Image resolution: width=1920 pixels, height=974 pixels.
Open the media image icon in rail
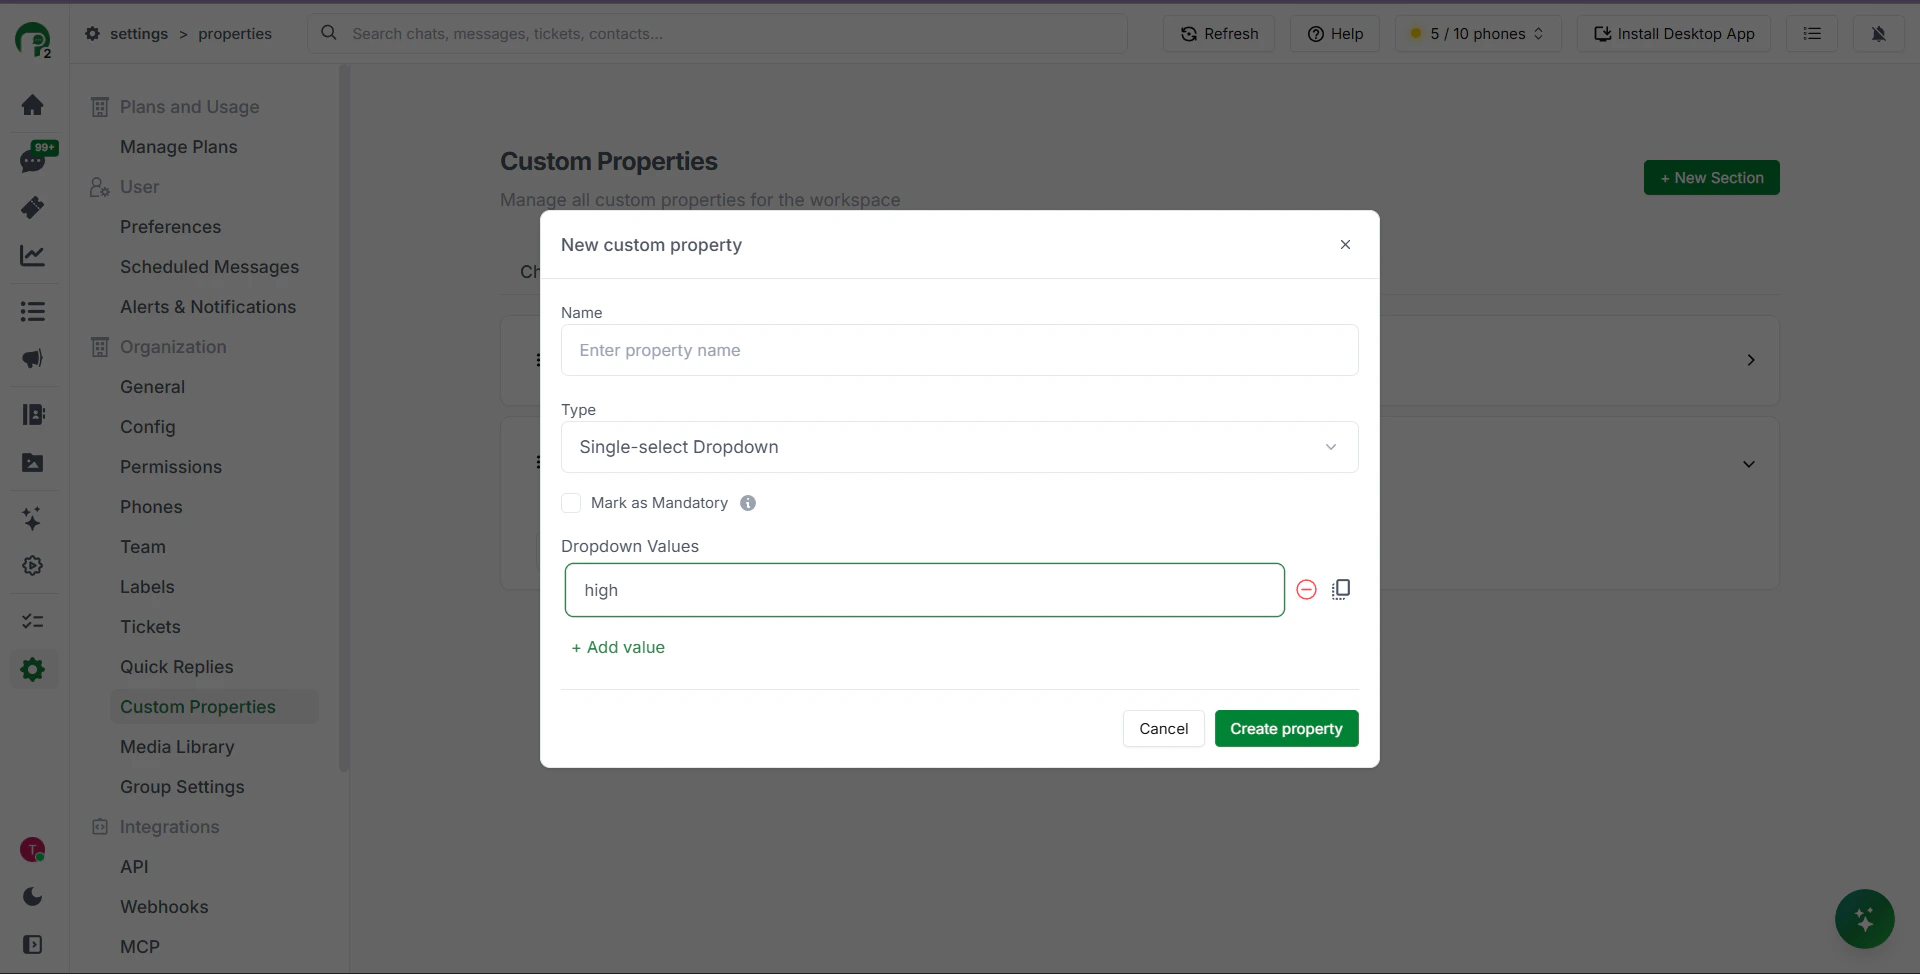[33, 463]
